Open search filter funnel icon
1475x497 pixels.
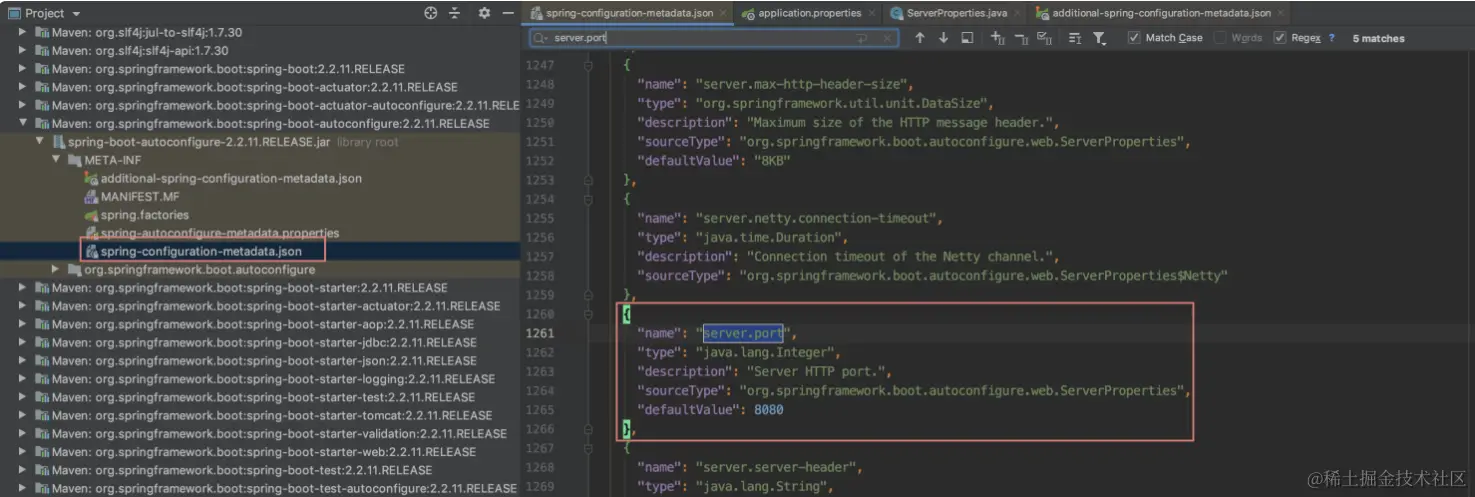pos(1099,38)
